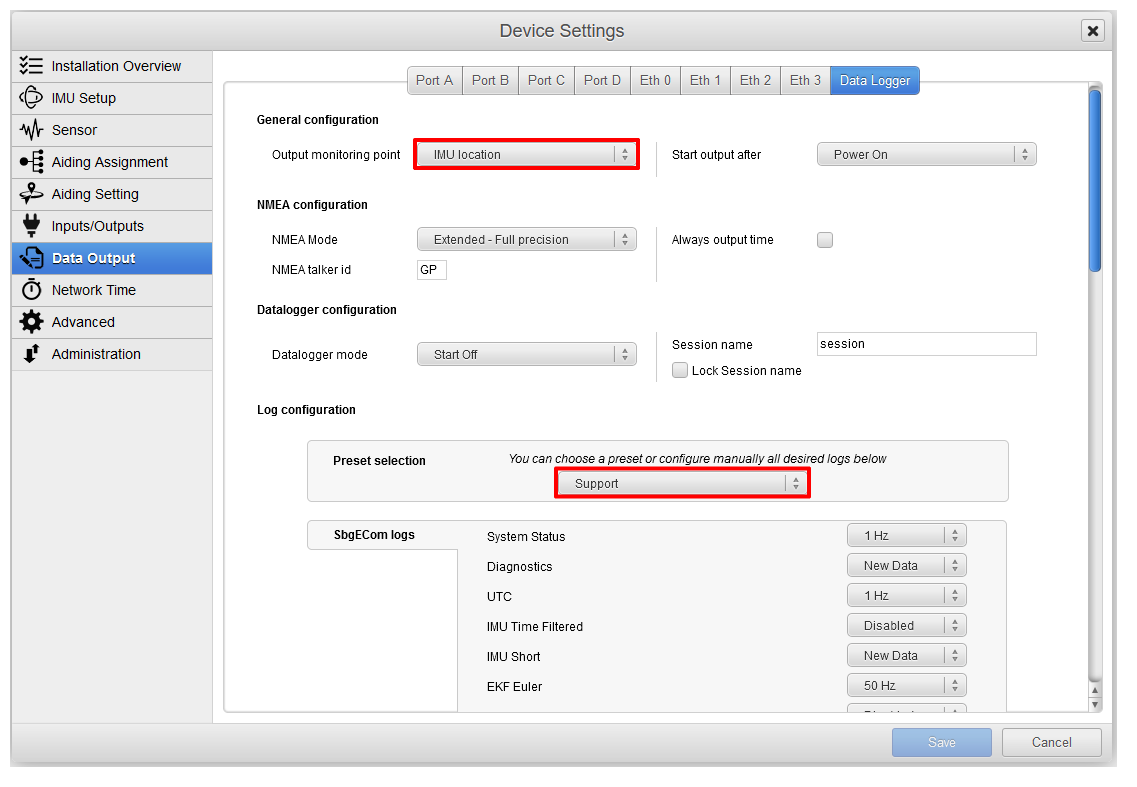Change the EKF Euler rate dropdown
This screenshot has height=787, width=1137.
click(906, 685)
